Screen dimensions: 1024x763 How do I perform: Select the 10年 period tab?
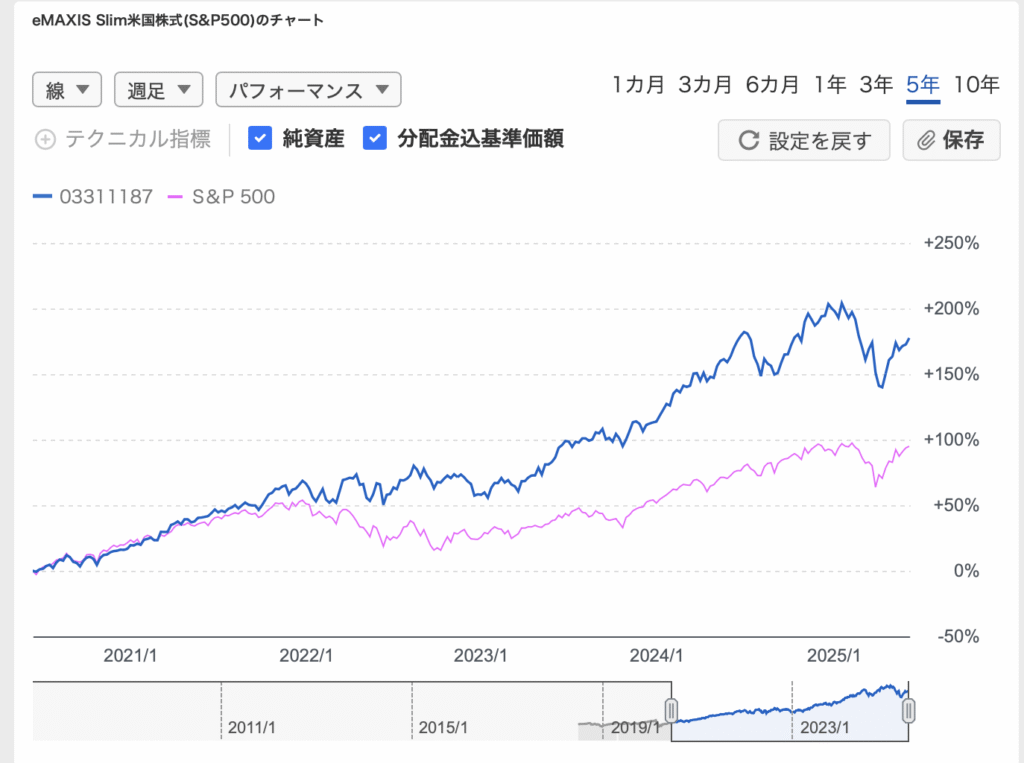click(976, 85)
